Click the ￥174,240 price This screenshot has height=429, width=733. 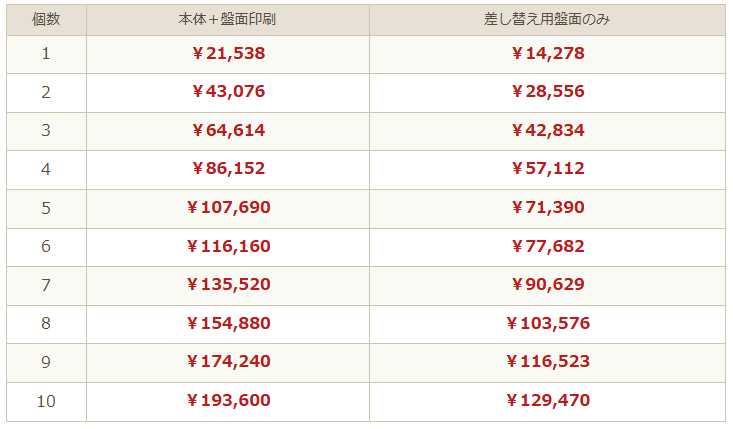click(228, 362)
